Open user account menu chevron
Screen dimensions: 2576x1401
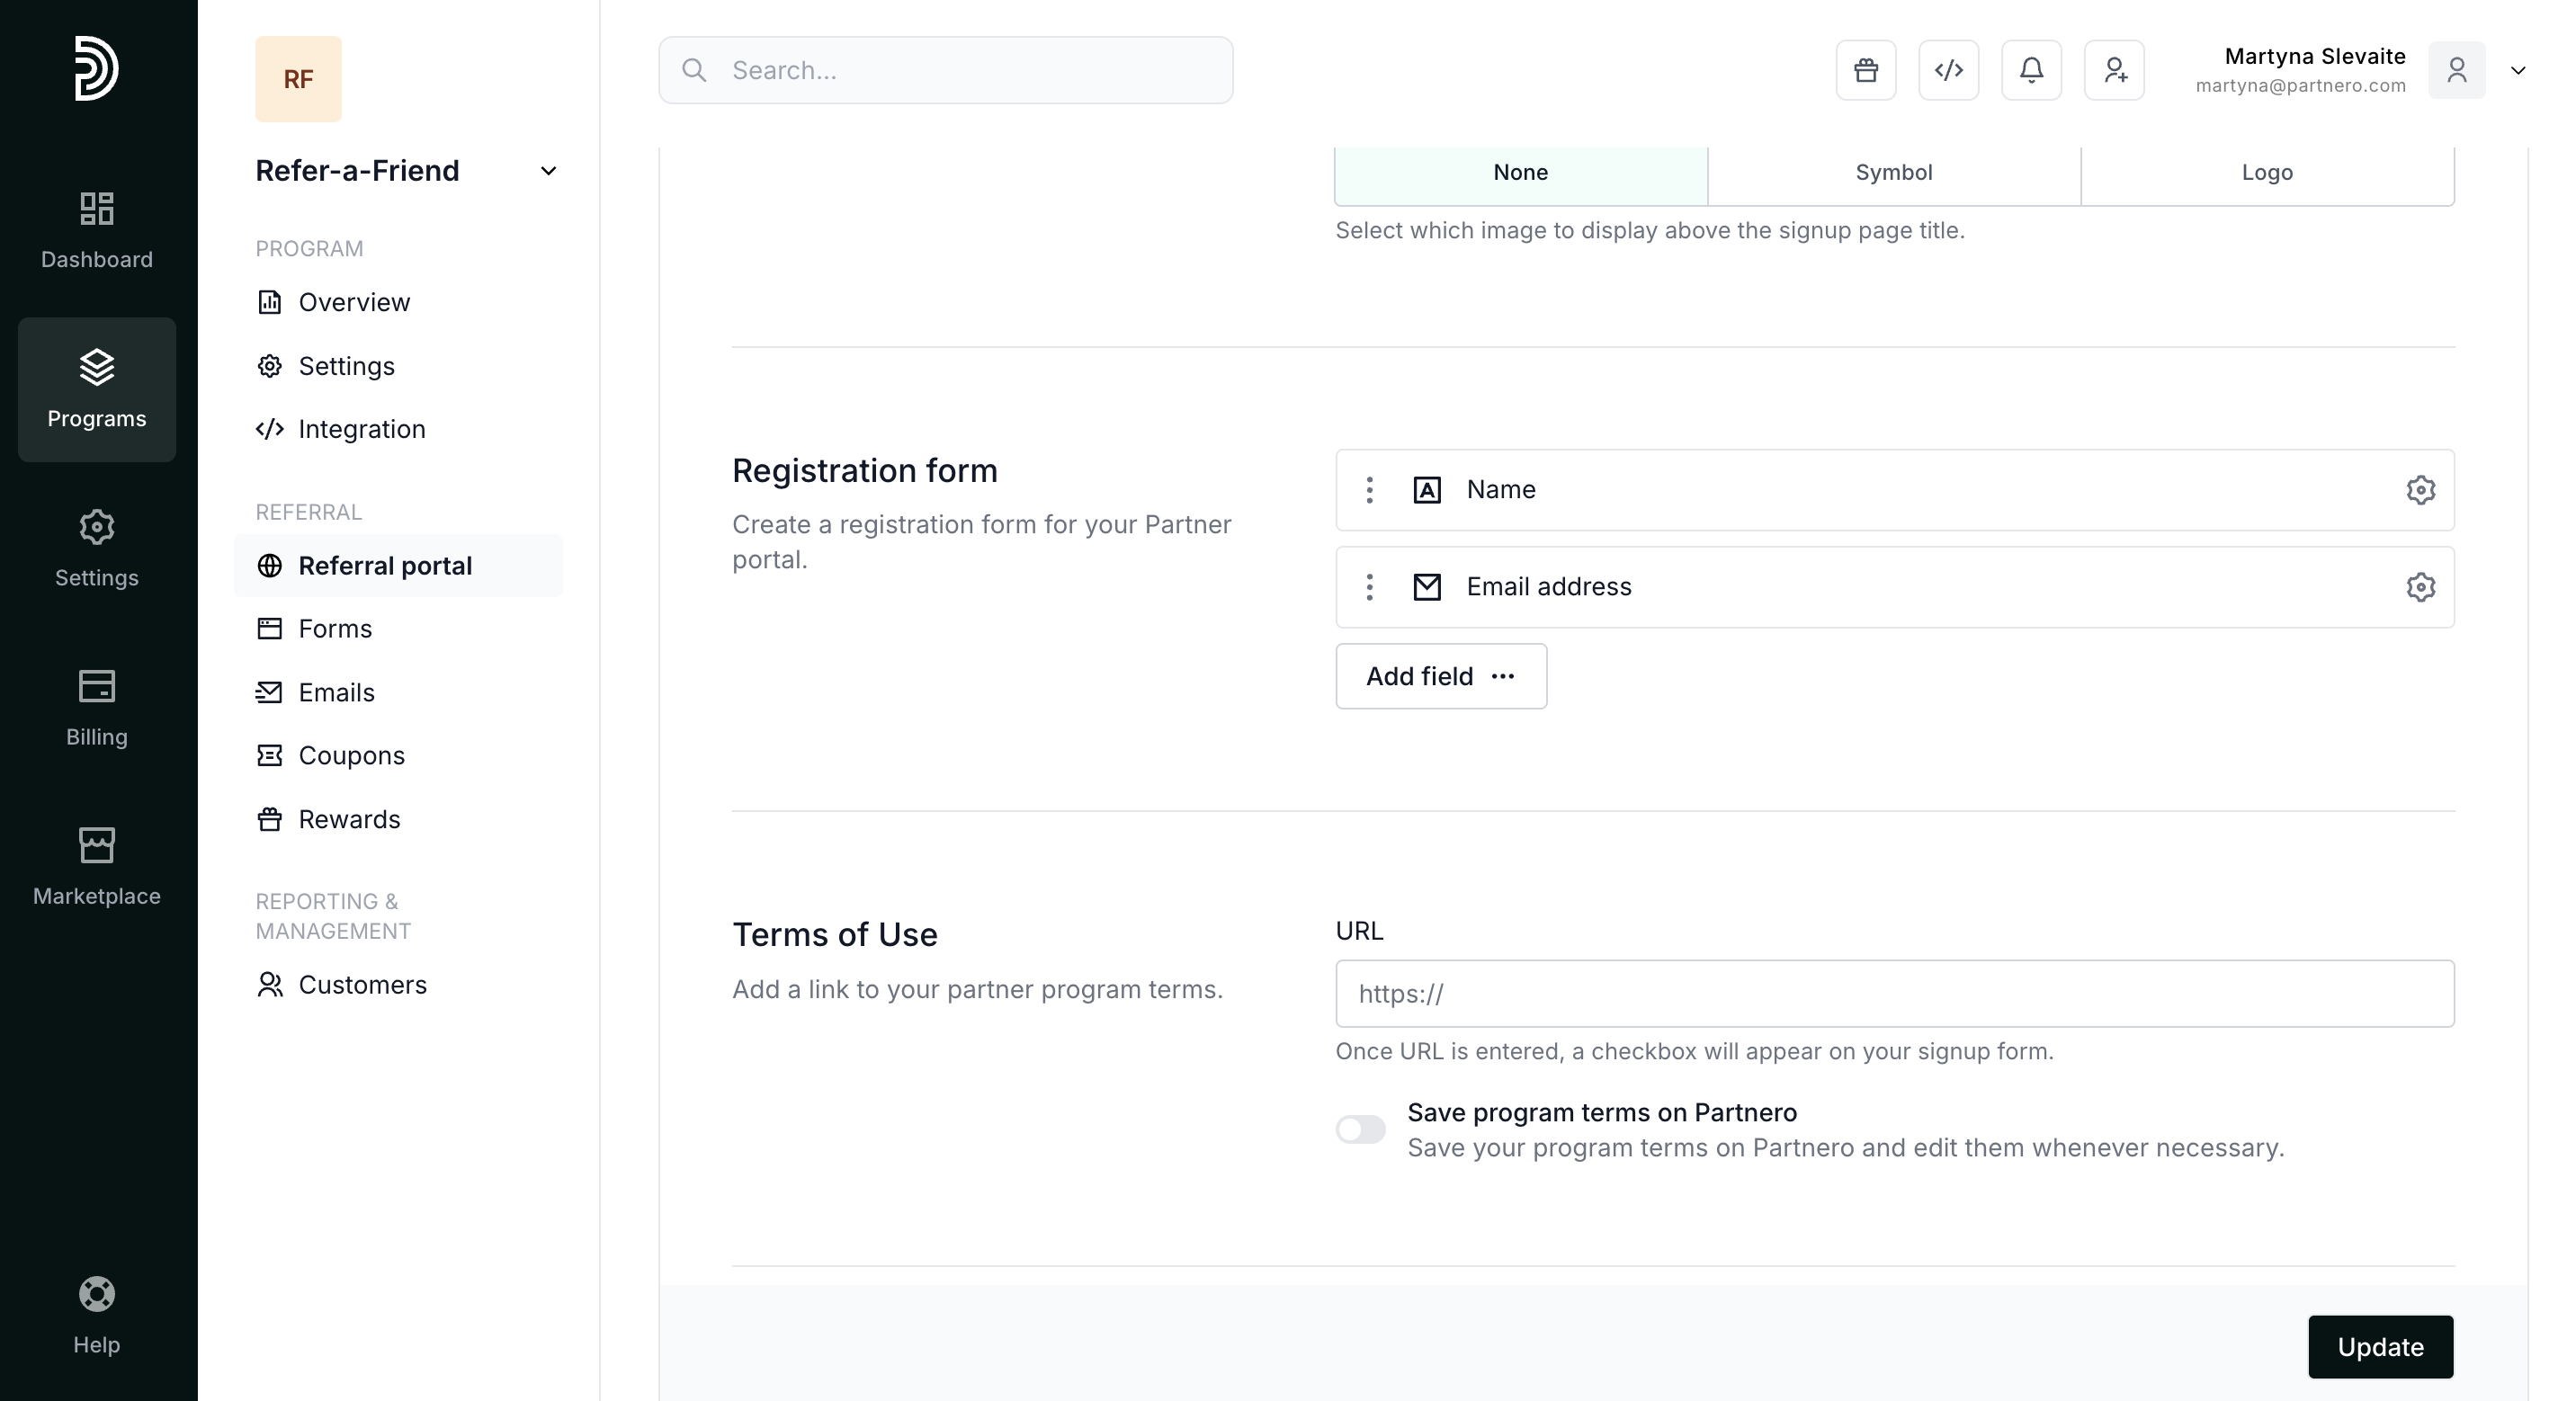coord(2518,70)
